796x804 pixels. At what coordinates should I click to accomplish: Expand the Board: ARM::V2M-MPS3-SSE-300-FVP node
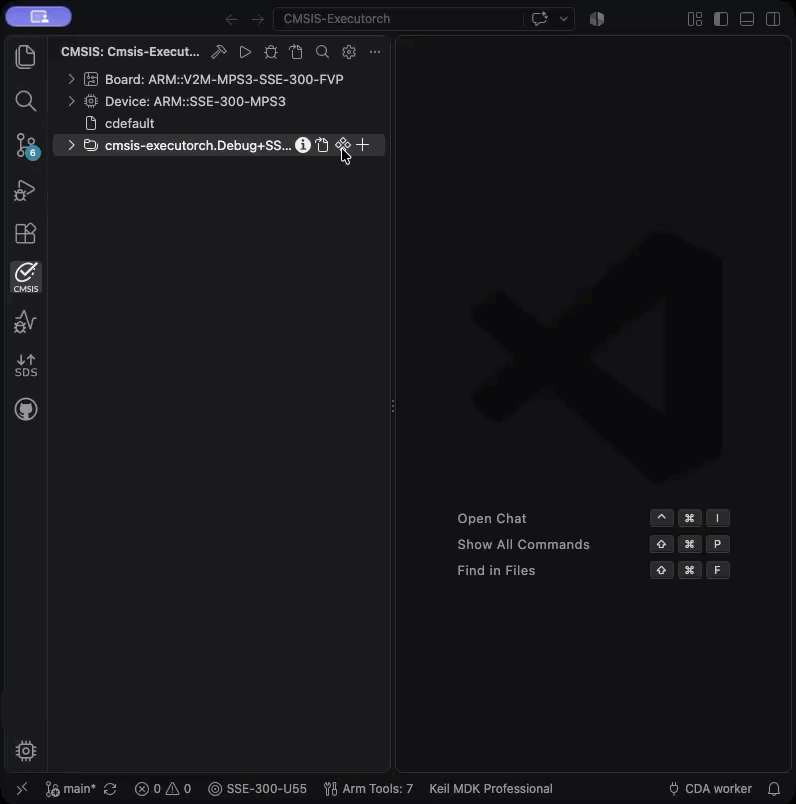coord(71,79)
